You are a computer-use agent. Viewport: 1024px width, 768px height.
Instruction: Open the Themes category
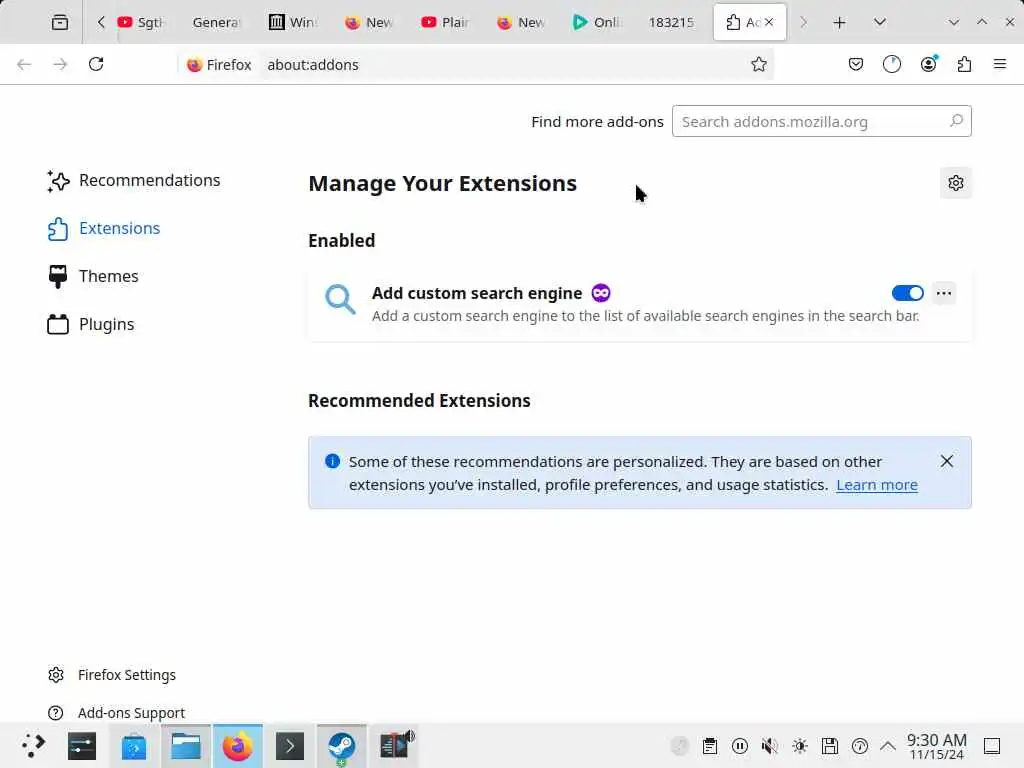[93, 276]
